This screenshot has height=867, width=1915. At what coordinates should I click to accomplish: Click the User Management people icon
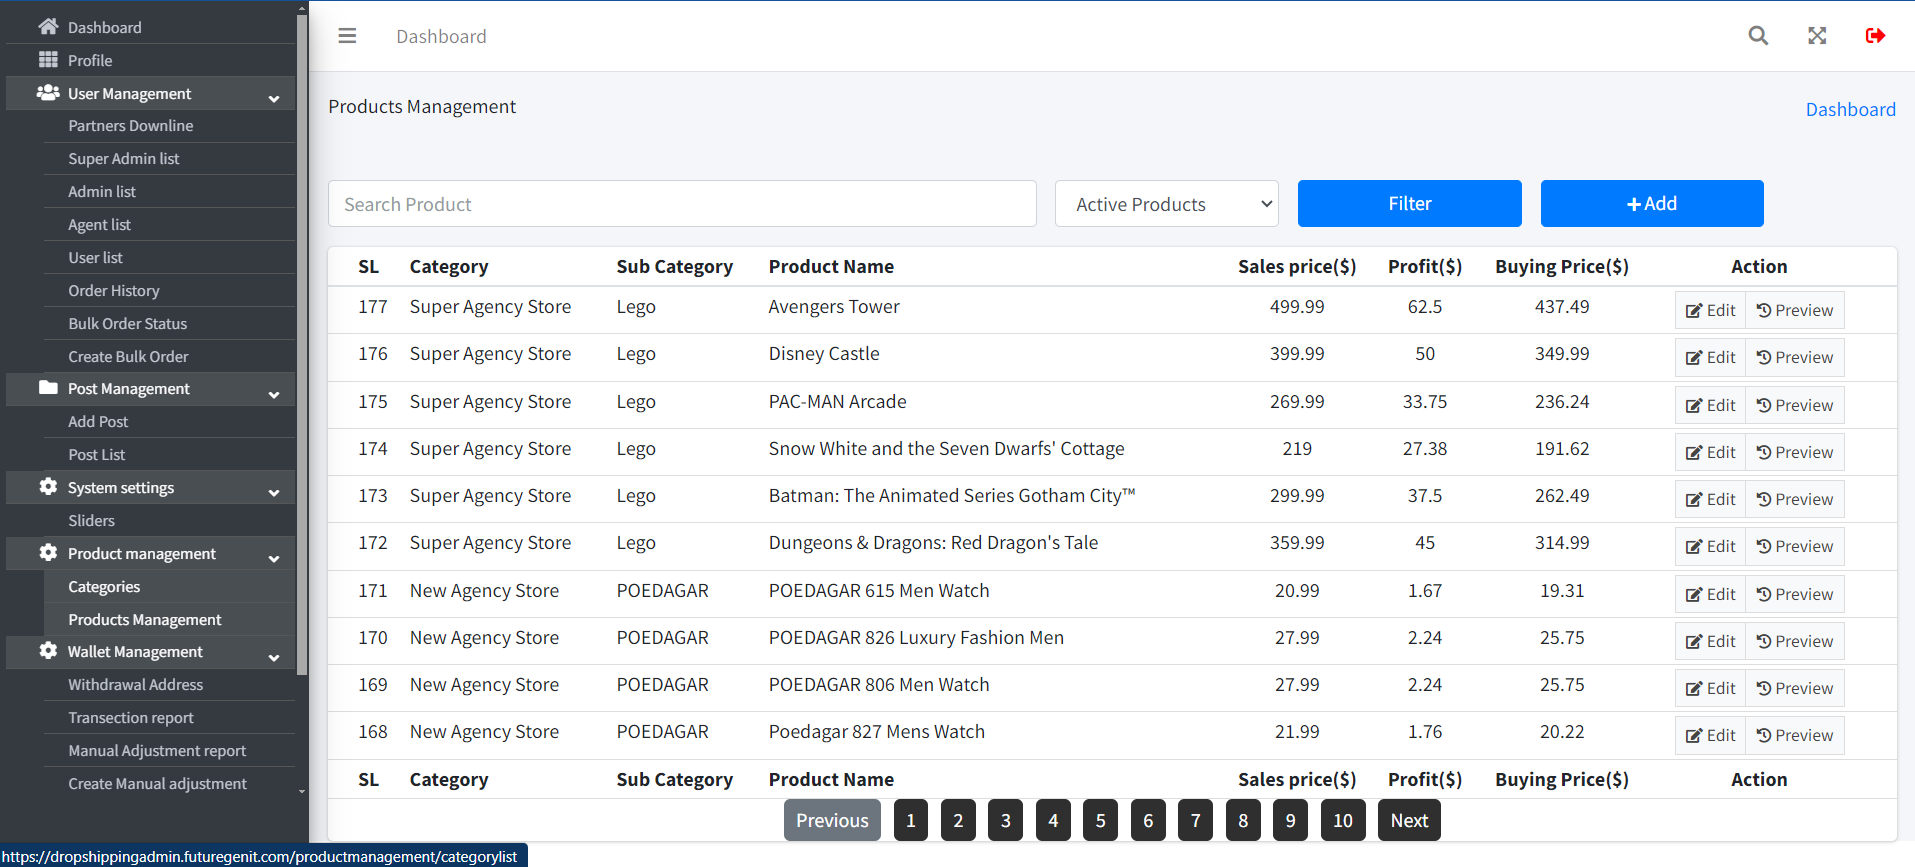coord(48,93)
